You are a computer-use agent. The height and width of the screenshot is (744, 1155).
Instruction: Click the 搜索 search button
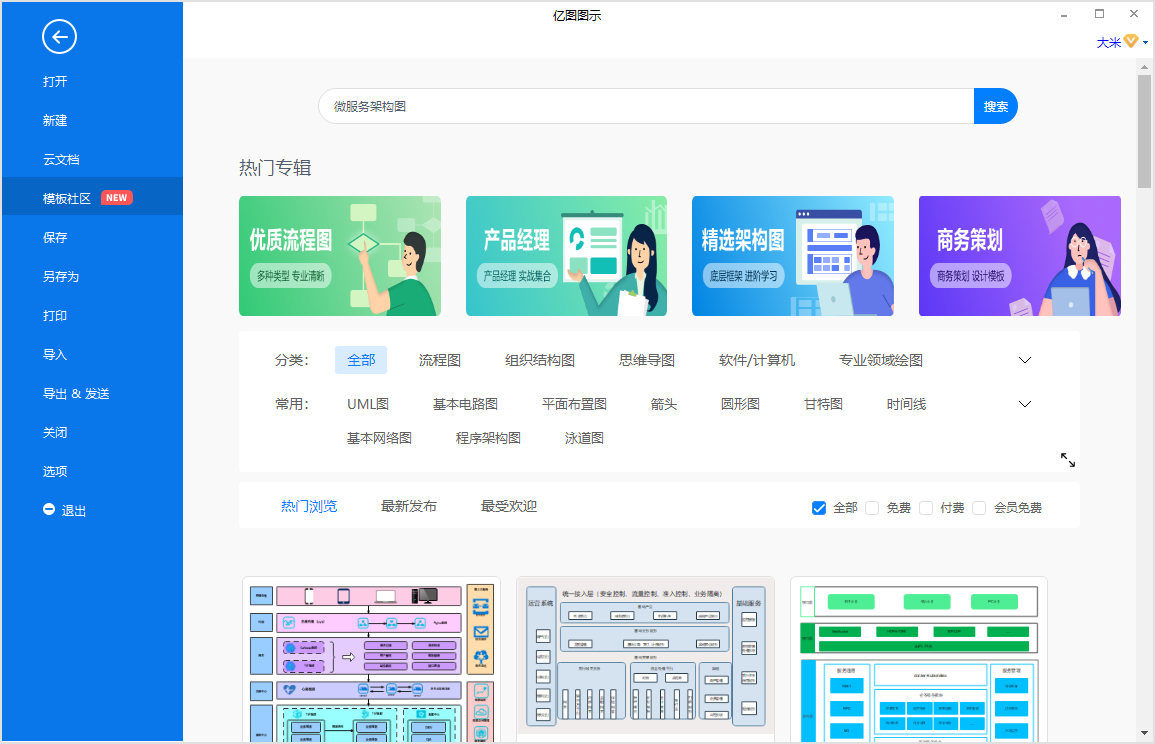(996, 106)
